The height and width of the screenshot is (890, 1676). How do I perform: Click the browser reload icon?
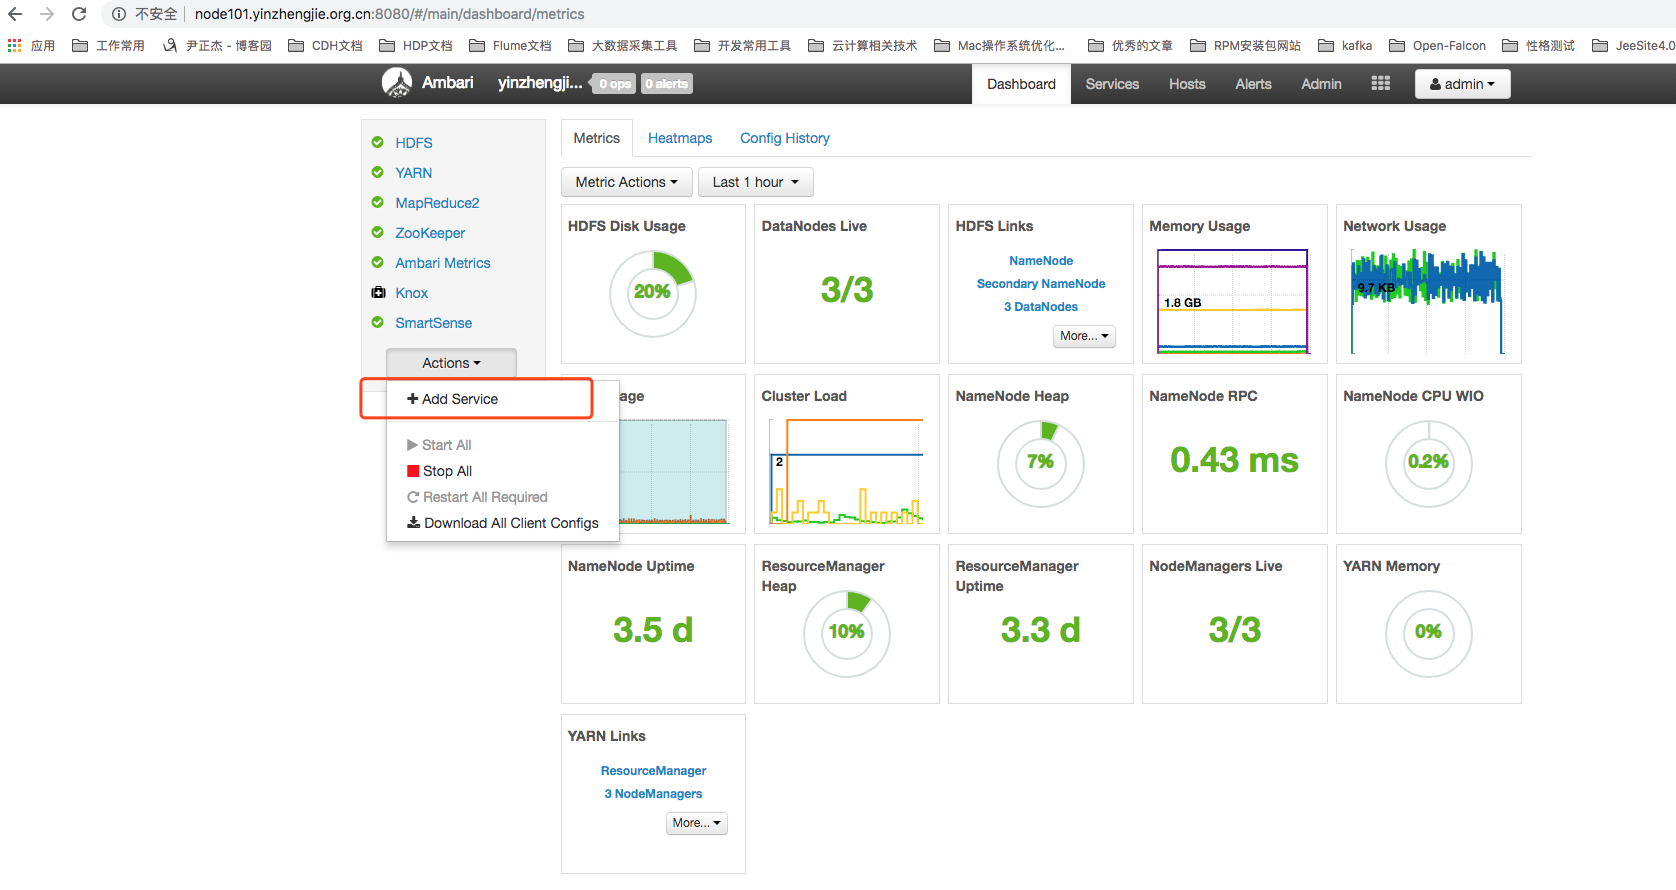point(79,14)
